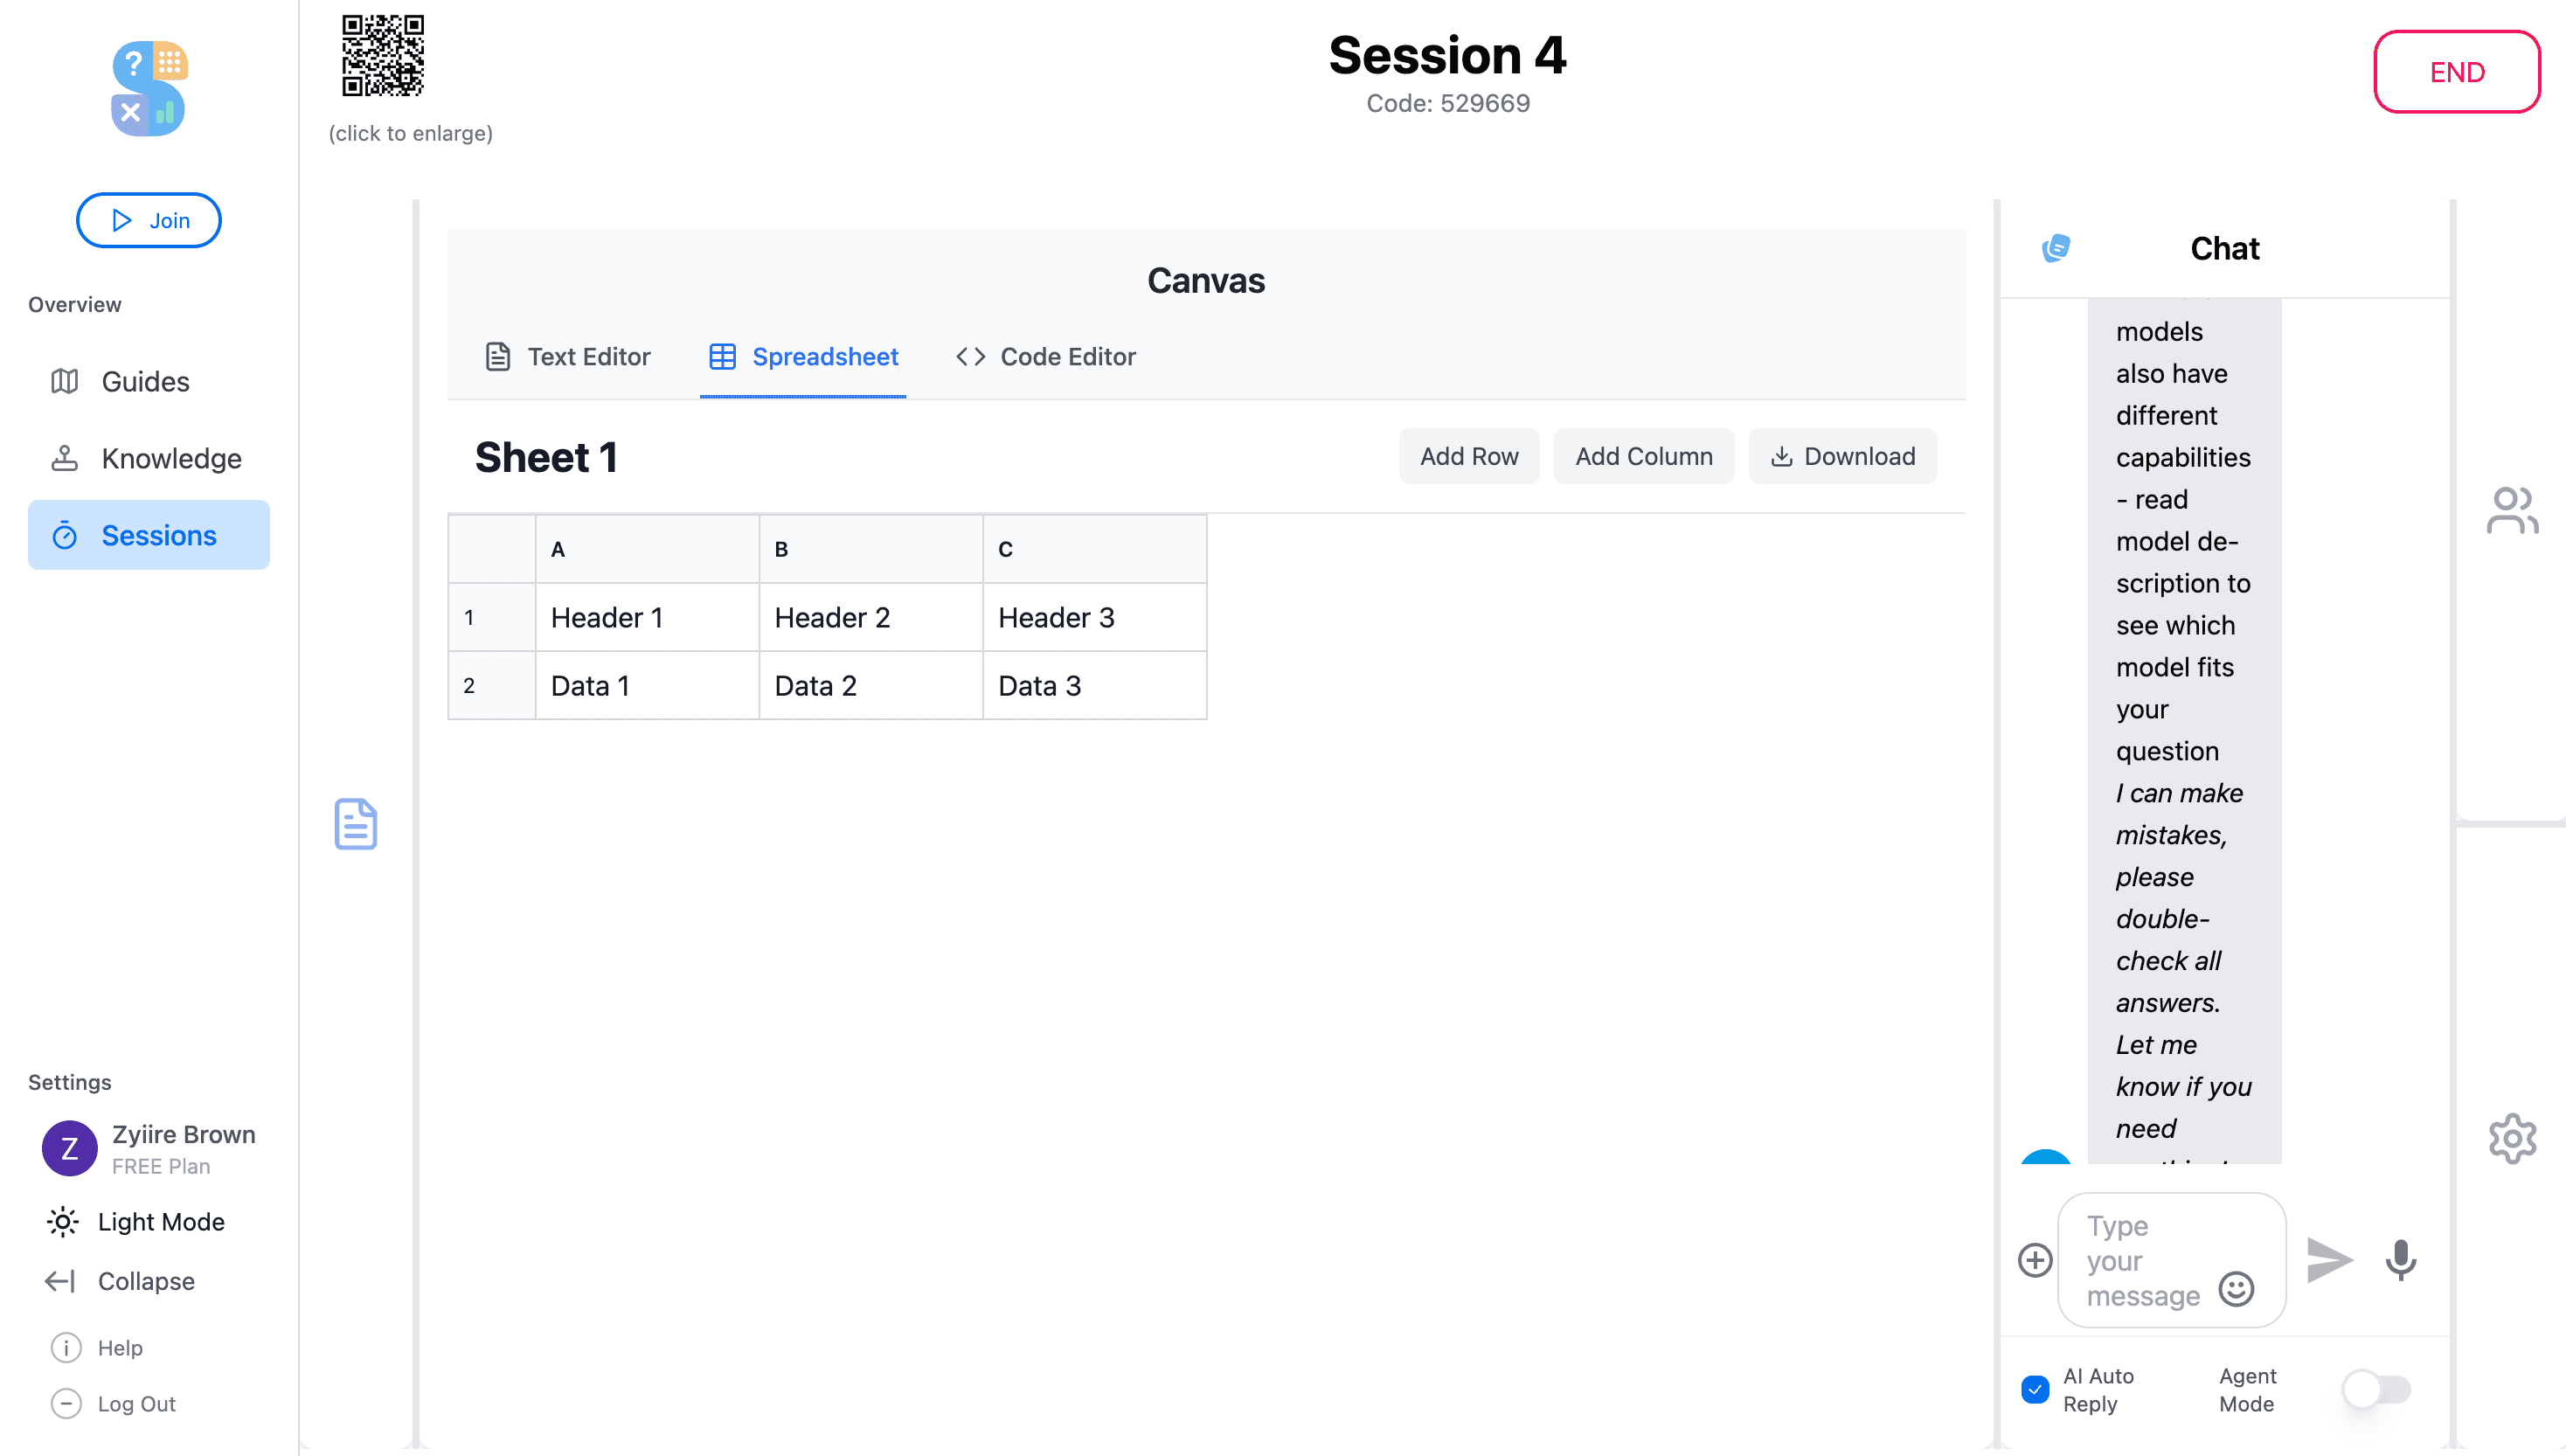Open the emoji picker in message box
This screenshot has height=1456, width=2566.
point(2237,1288)
